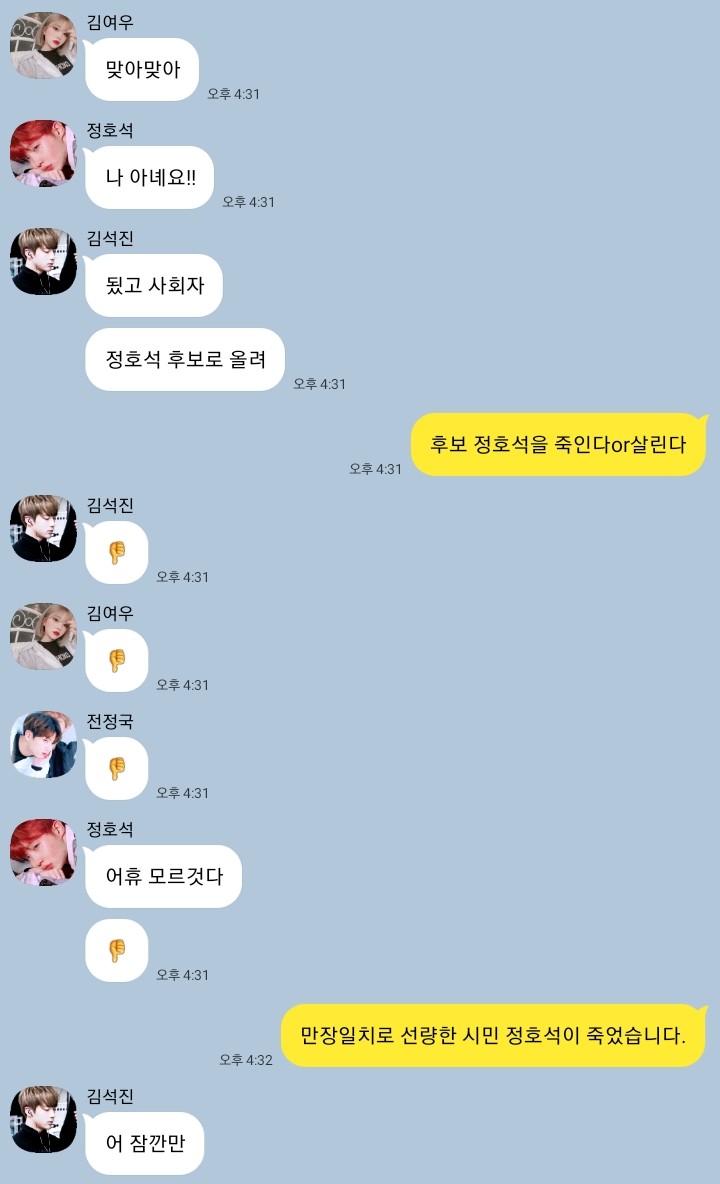Open 김여우's profile picture beside '맞아맞아' message
The height and width of the screenshot is (1184, 720).
pos(43,45)
